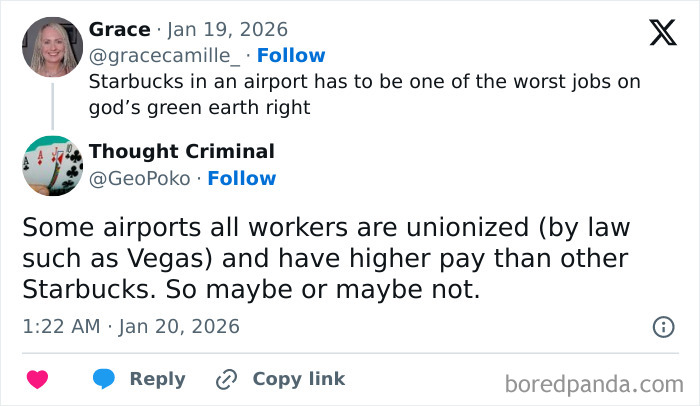Follow @gracecamille_ account
700x406 pixels.
[x=291, y=56]
